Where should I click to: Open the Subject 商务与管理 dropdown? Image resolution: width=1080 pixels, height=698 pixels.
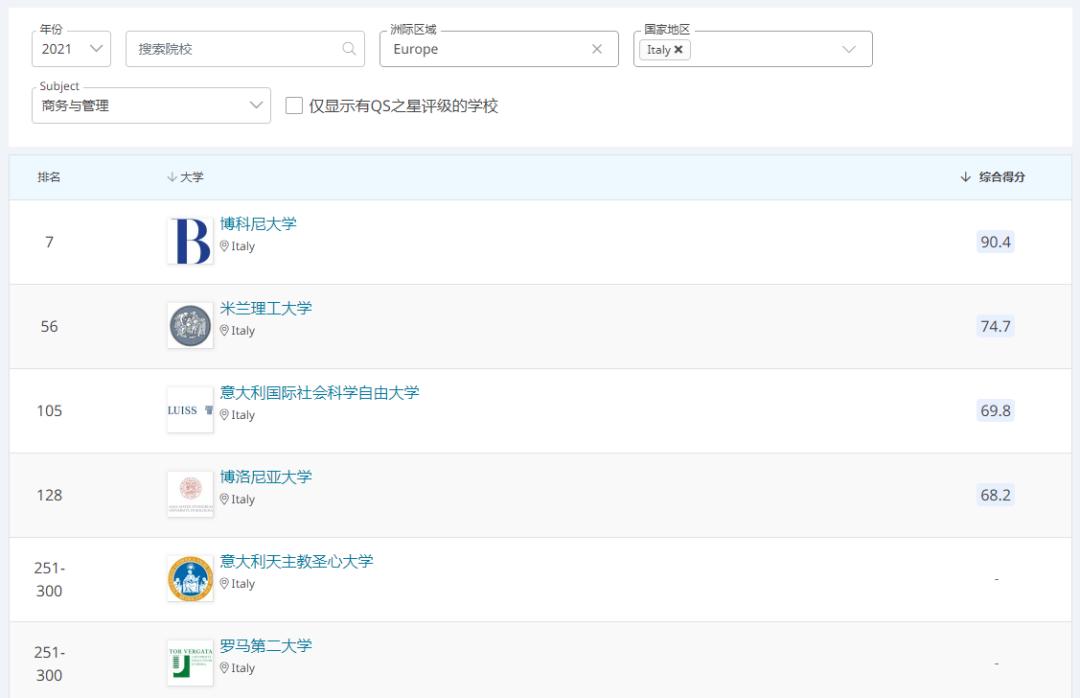(x=152, y=105)
